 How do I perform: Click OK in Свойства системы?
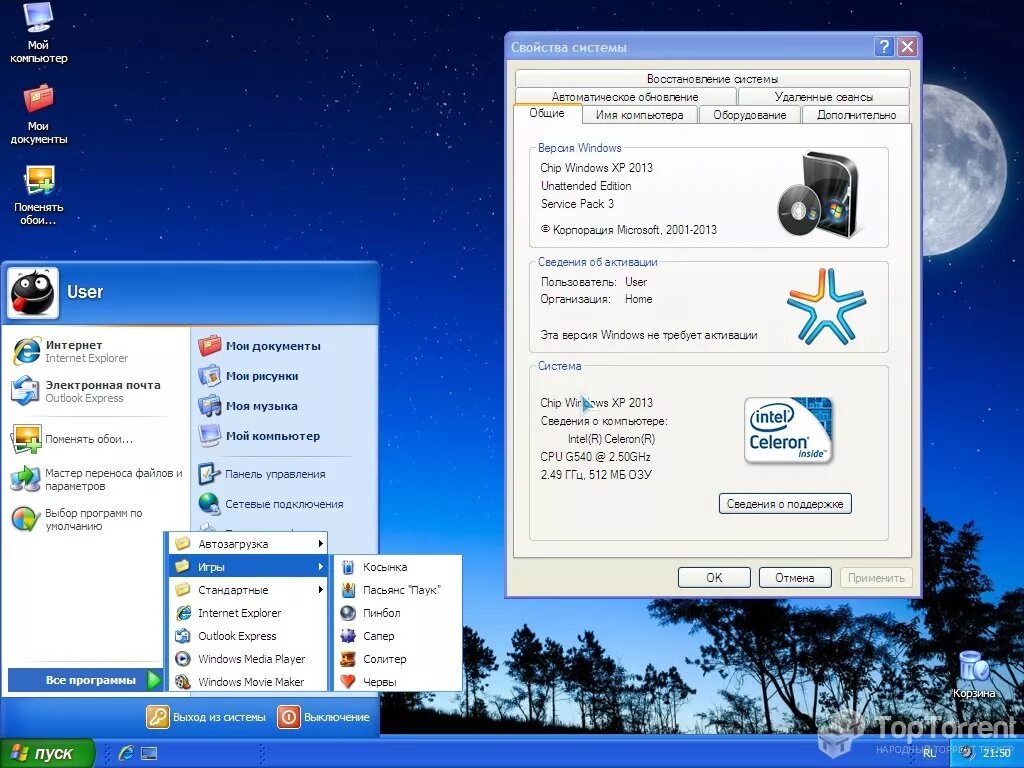(714, 577)
